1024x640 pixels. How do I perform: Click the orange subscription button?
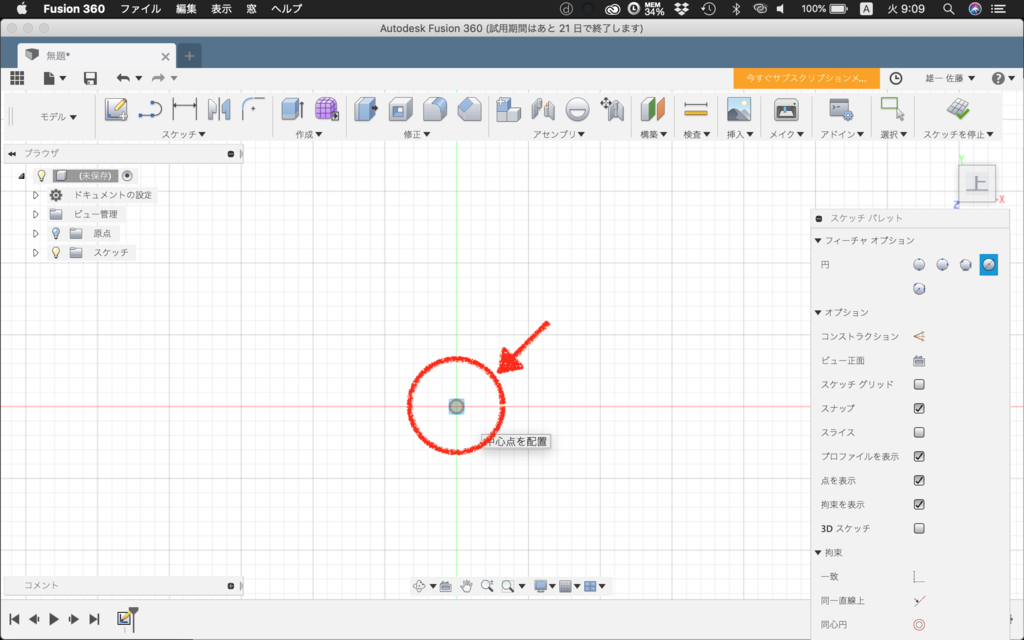tap(807, 78)
